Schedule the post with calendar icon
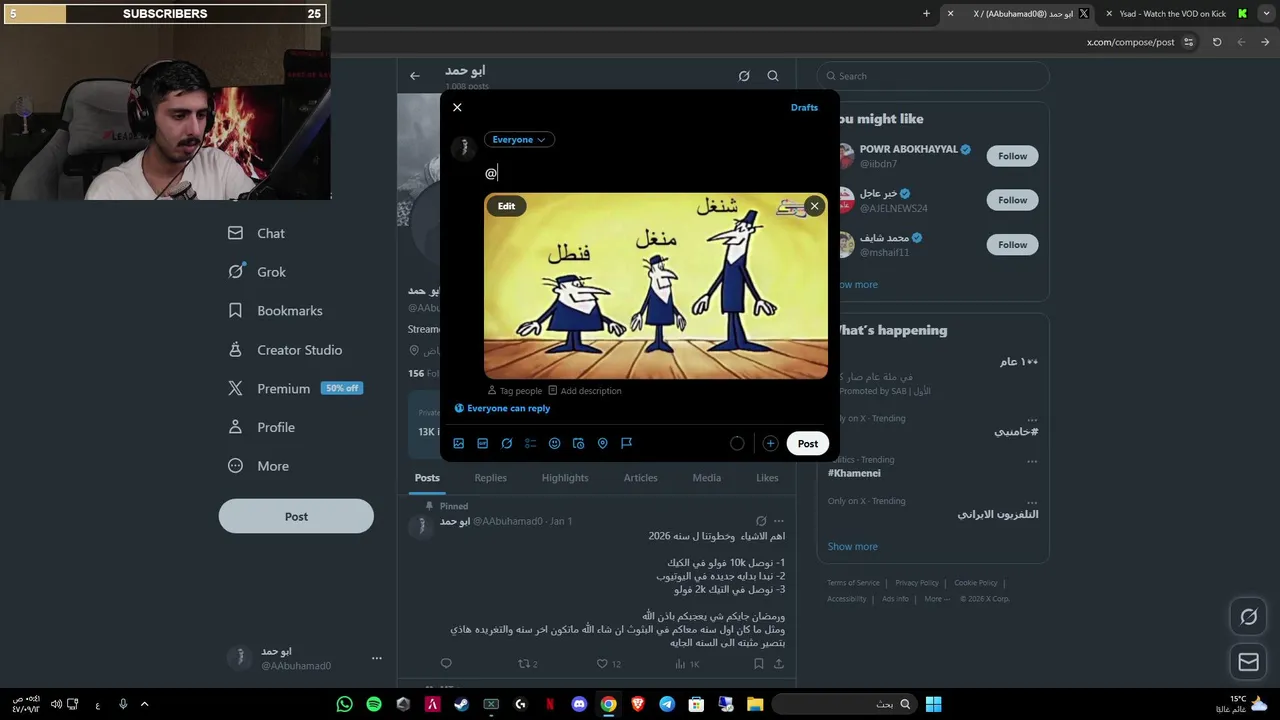 click(578, 443)
